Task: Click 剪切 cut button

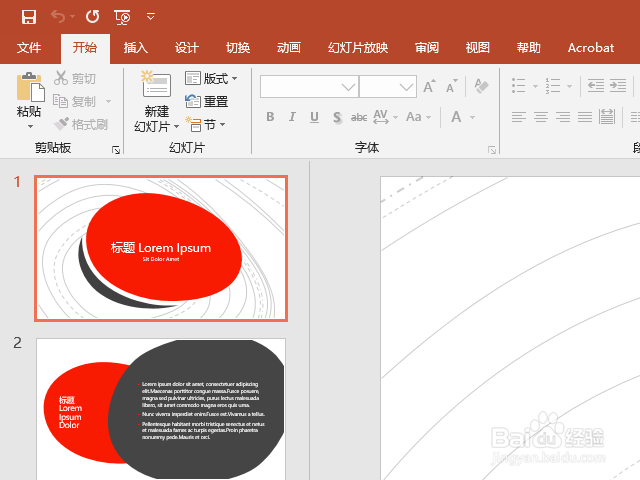Action: (x=75, y=78)
